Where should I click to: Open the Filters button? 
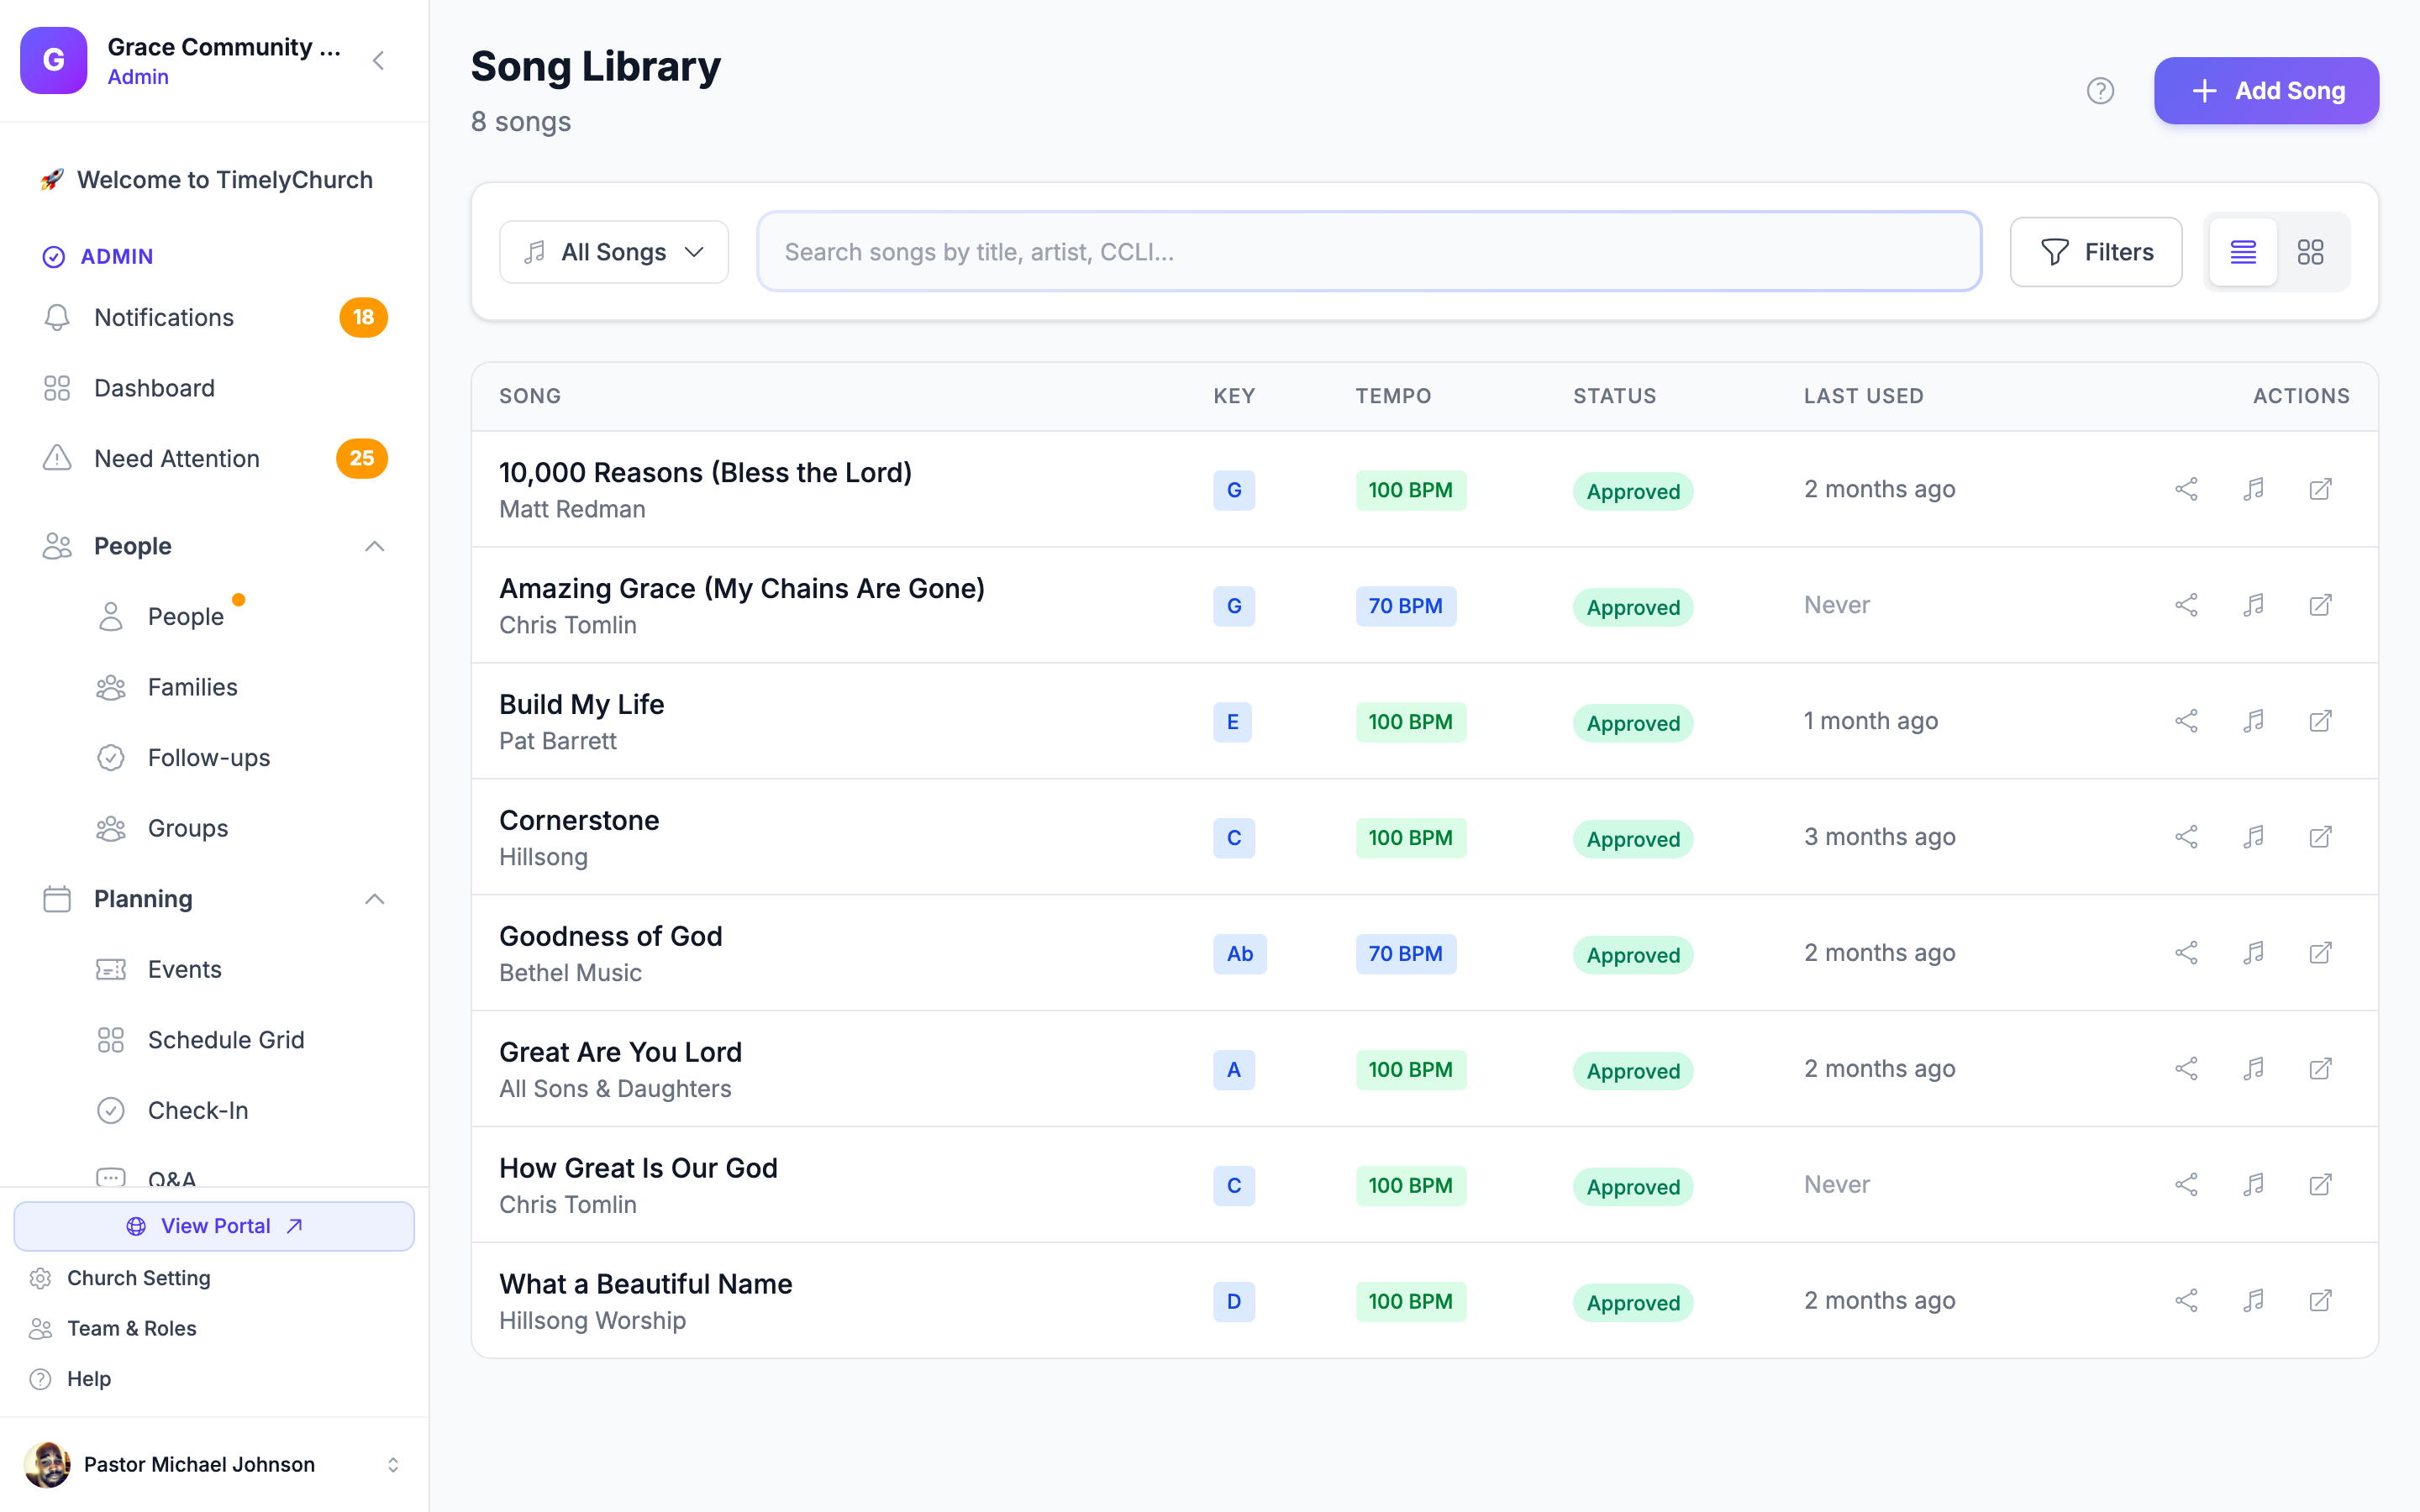point(2096,252)
